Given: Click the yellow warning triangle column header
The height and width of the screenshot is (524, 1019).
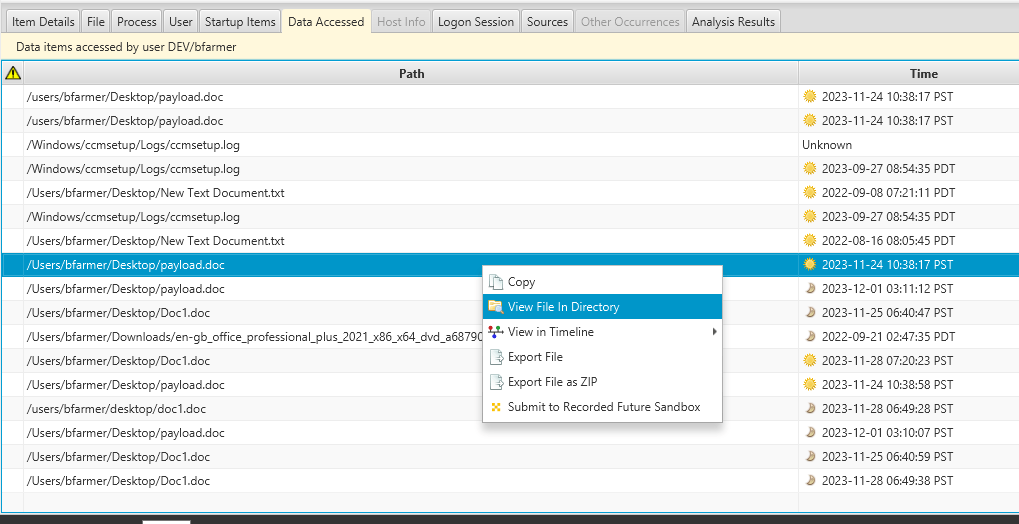Looking at the screenshot, I should click(13, 73).
